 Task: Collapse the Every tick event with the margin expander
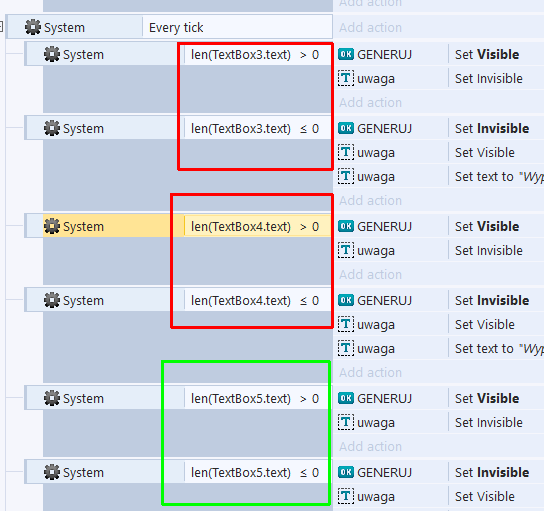coord(1,26)
